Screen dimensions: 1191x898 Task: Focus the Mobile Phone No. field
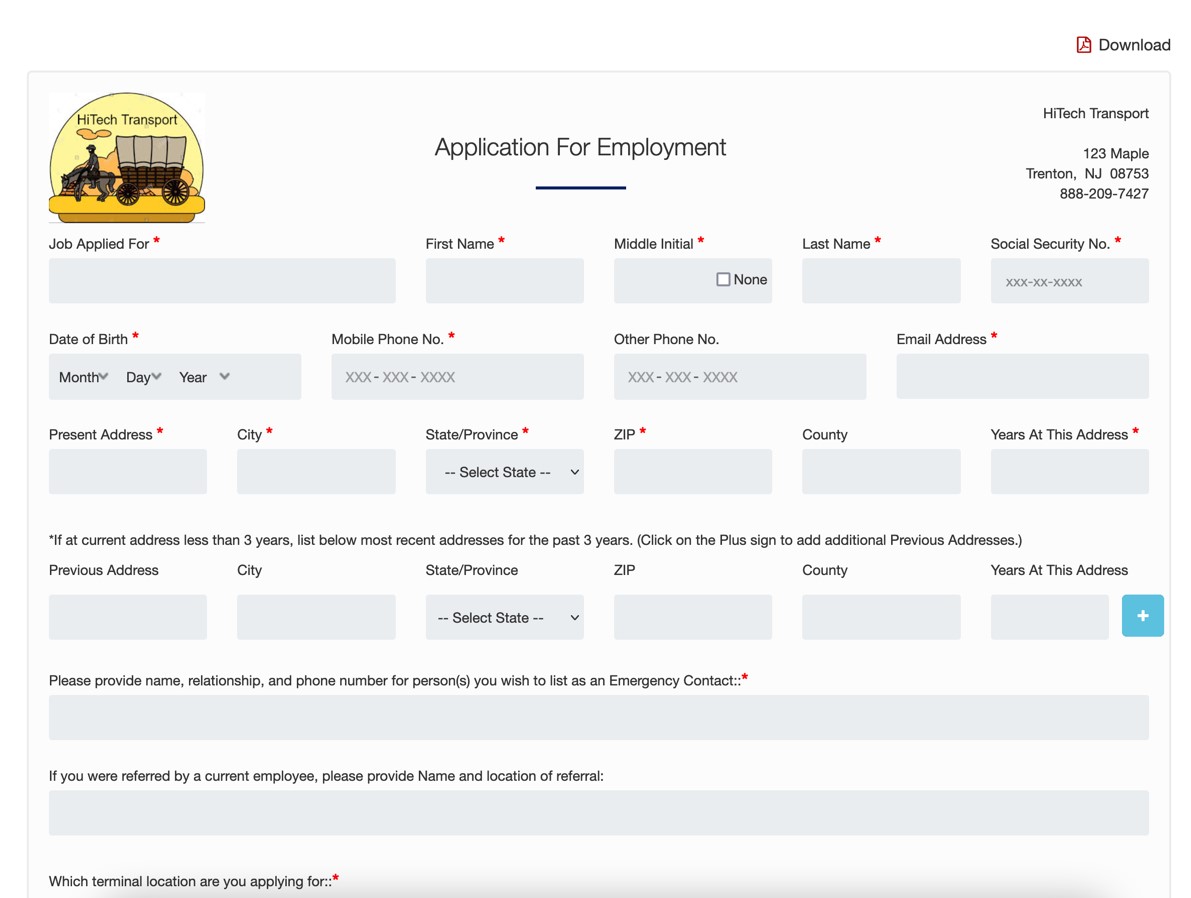click(457, 377)
